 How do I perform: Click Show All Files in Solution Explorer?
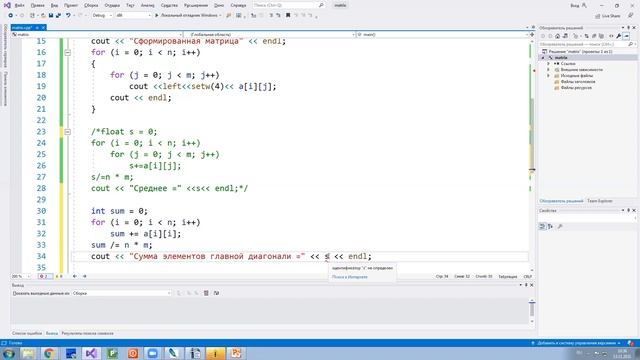click(601, 36)
